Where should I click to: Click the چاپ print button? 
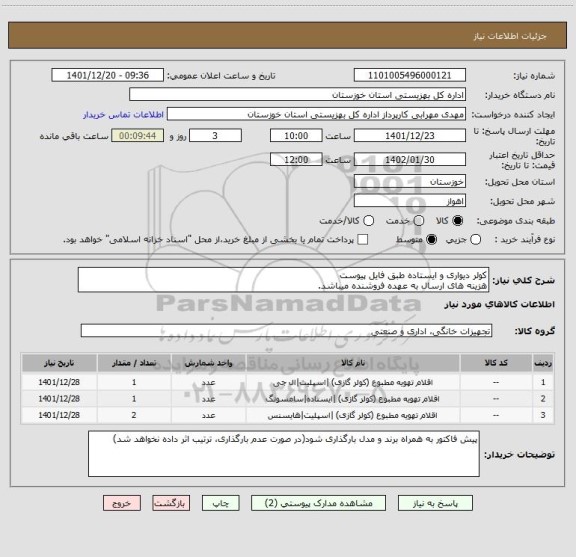point(221,503)
